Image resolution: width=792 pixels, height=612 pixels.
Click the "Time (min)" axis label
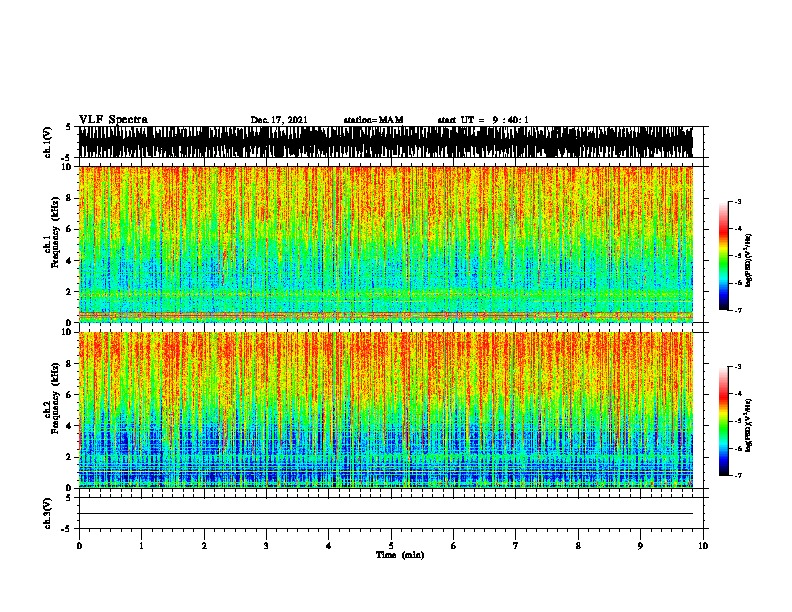click(x=400, y=555)
